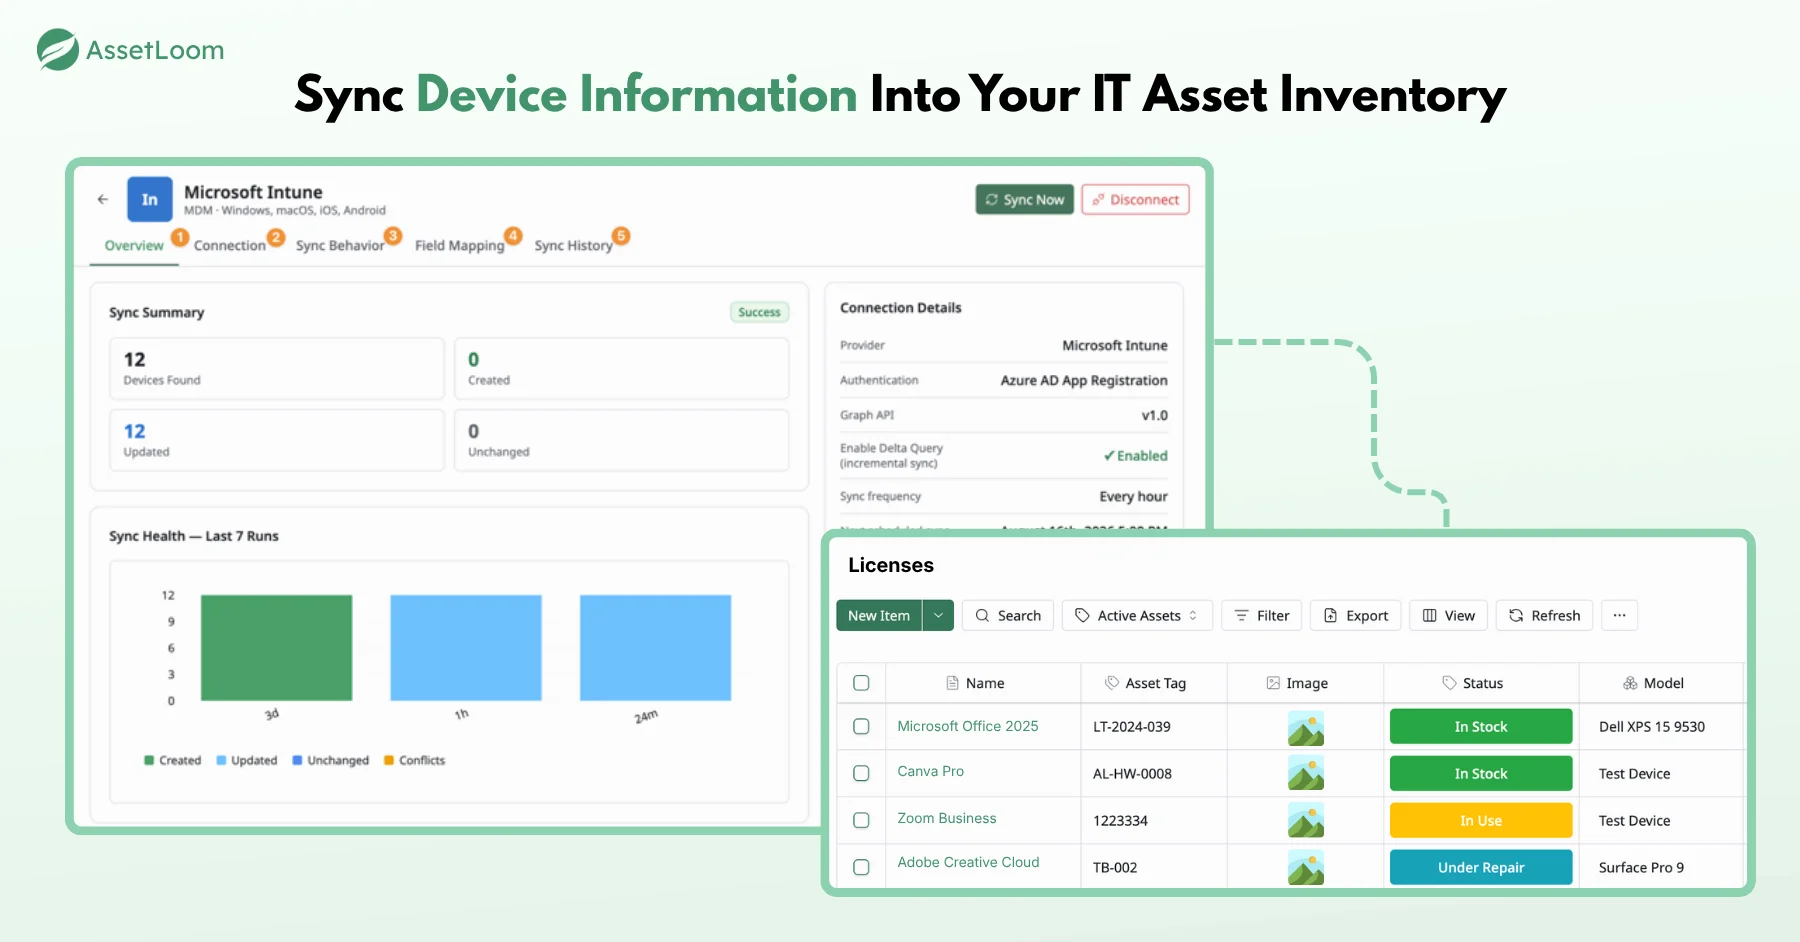Click the export file icon
The height and width of the screenshot is (942, 1800).
click(1330, 615)
